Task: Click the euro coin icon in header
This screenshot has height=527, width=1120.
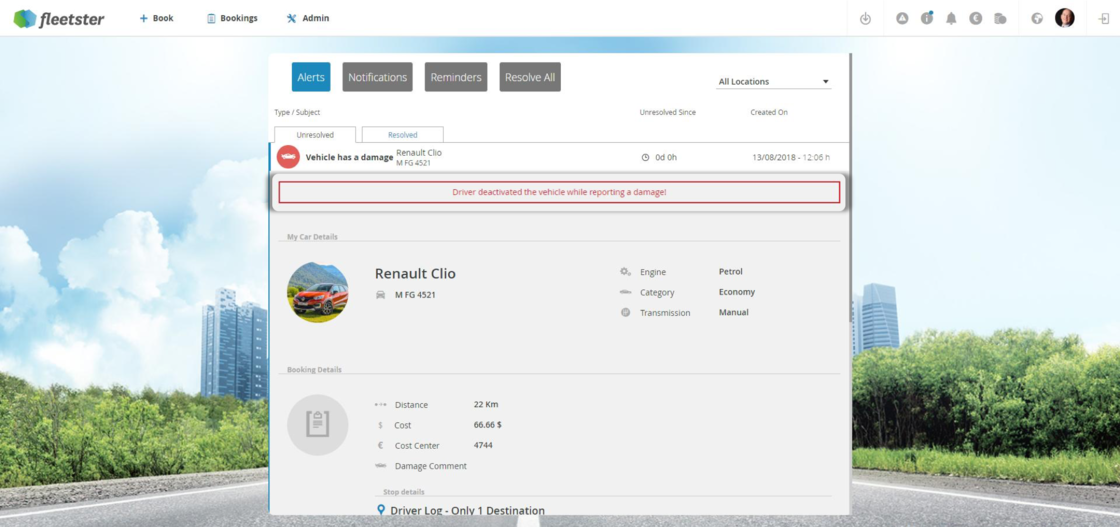Action: tap(976, 19)
